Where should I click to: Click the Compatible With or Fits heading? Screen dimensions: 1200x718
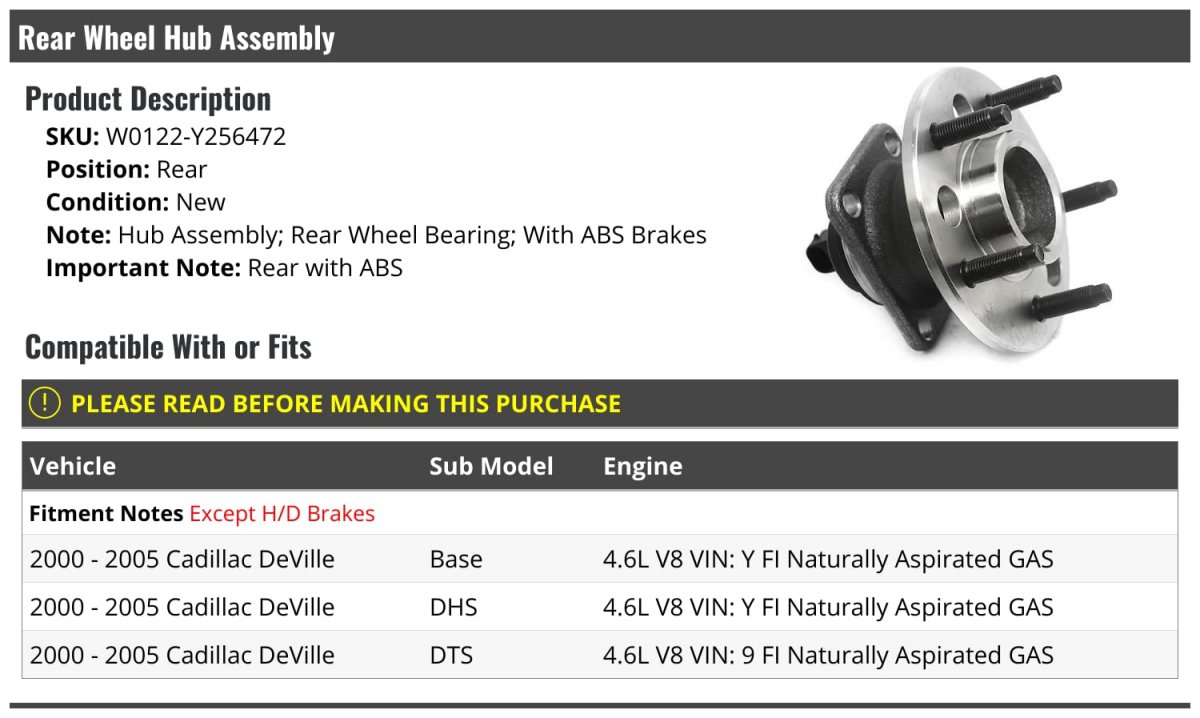click(x=168, y=347)
